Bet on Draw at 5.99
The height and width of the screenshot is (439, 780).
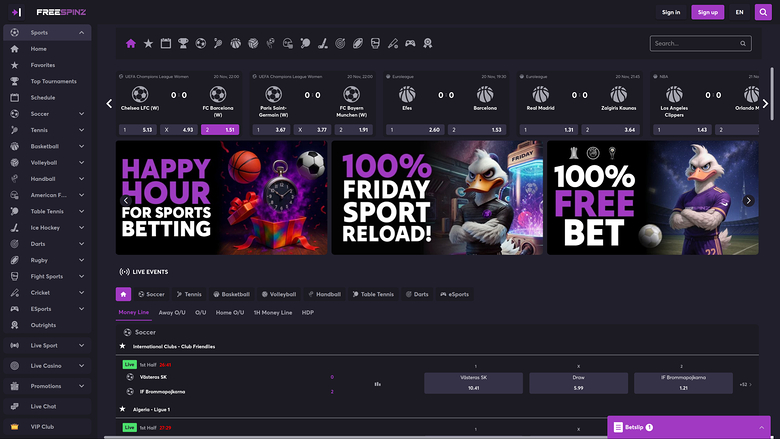coord(579,383)
